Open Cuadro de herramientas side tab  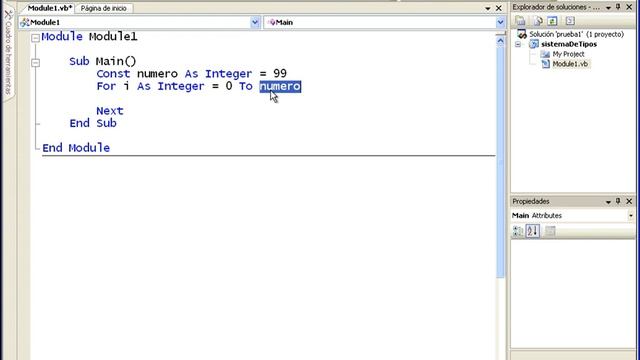pos(8,53)
